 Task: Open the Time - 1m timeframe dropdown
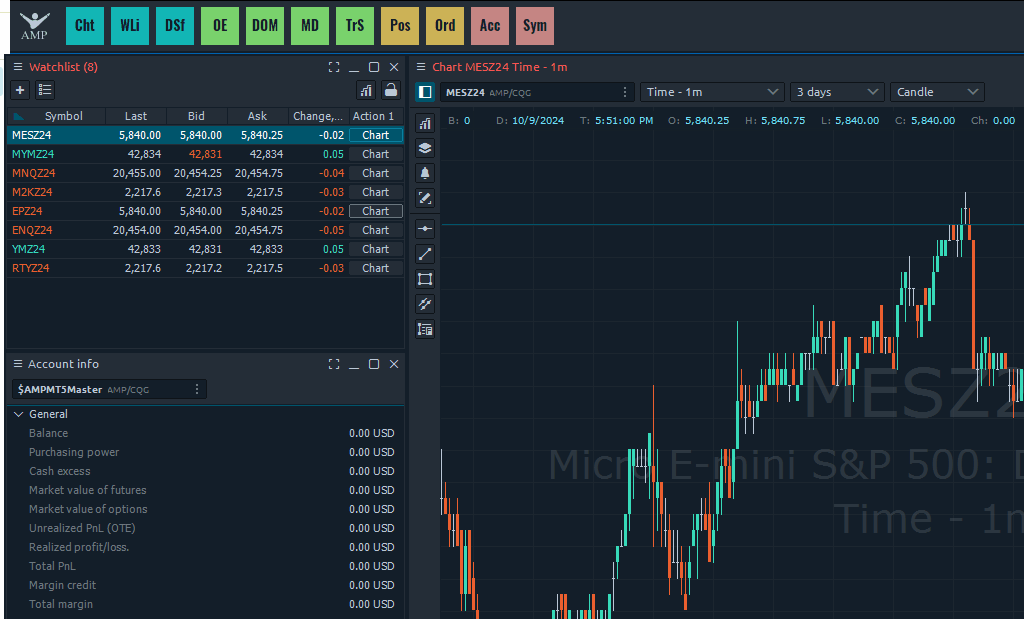(712, 92)
